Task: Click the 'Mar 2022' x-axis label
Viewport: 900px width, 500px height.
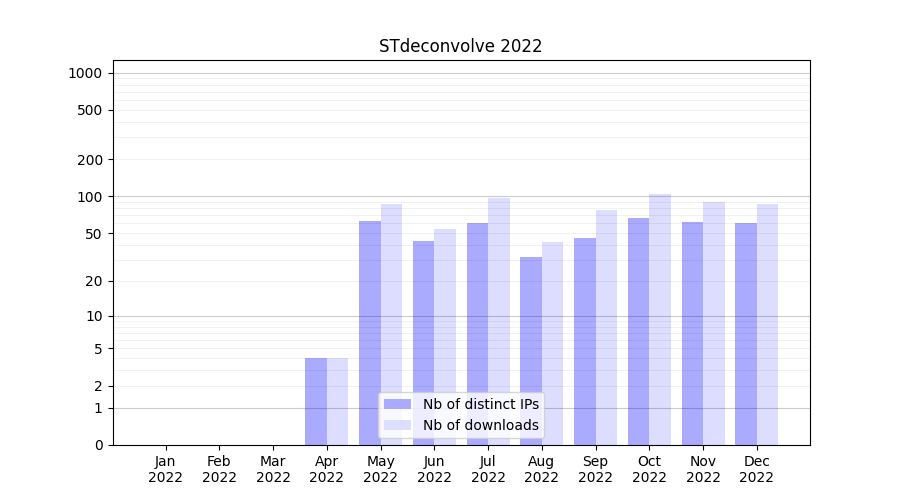Action: tap(273, 469)
